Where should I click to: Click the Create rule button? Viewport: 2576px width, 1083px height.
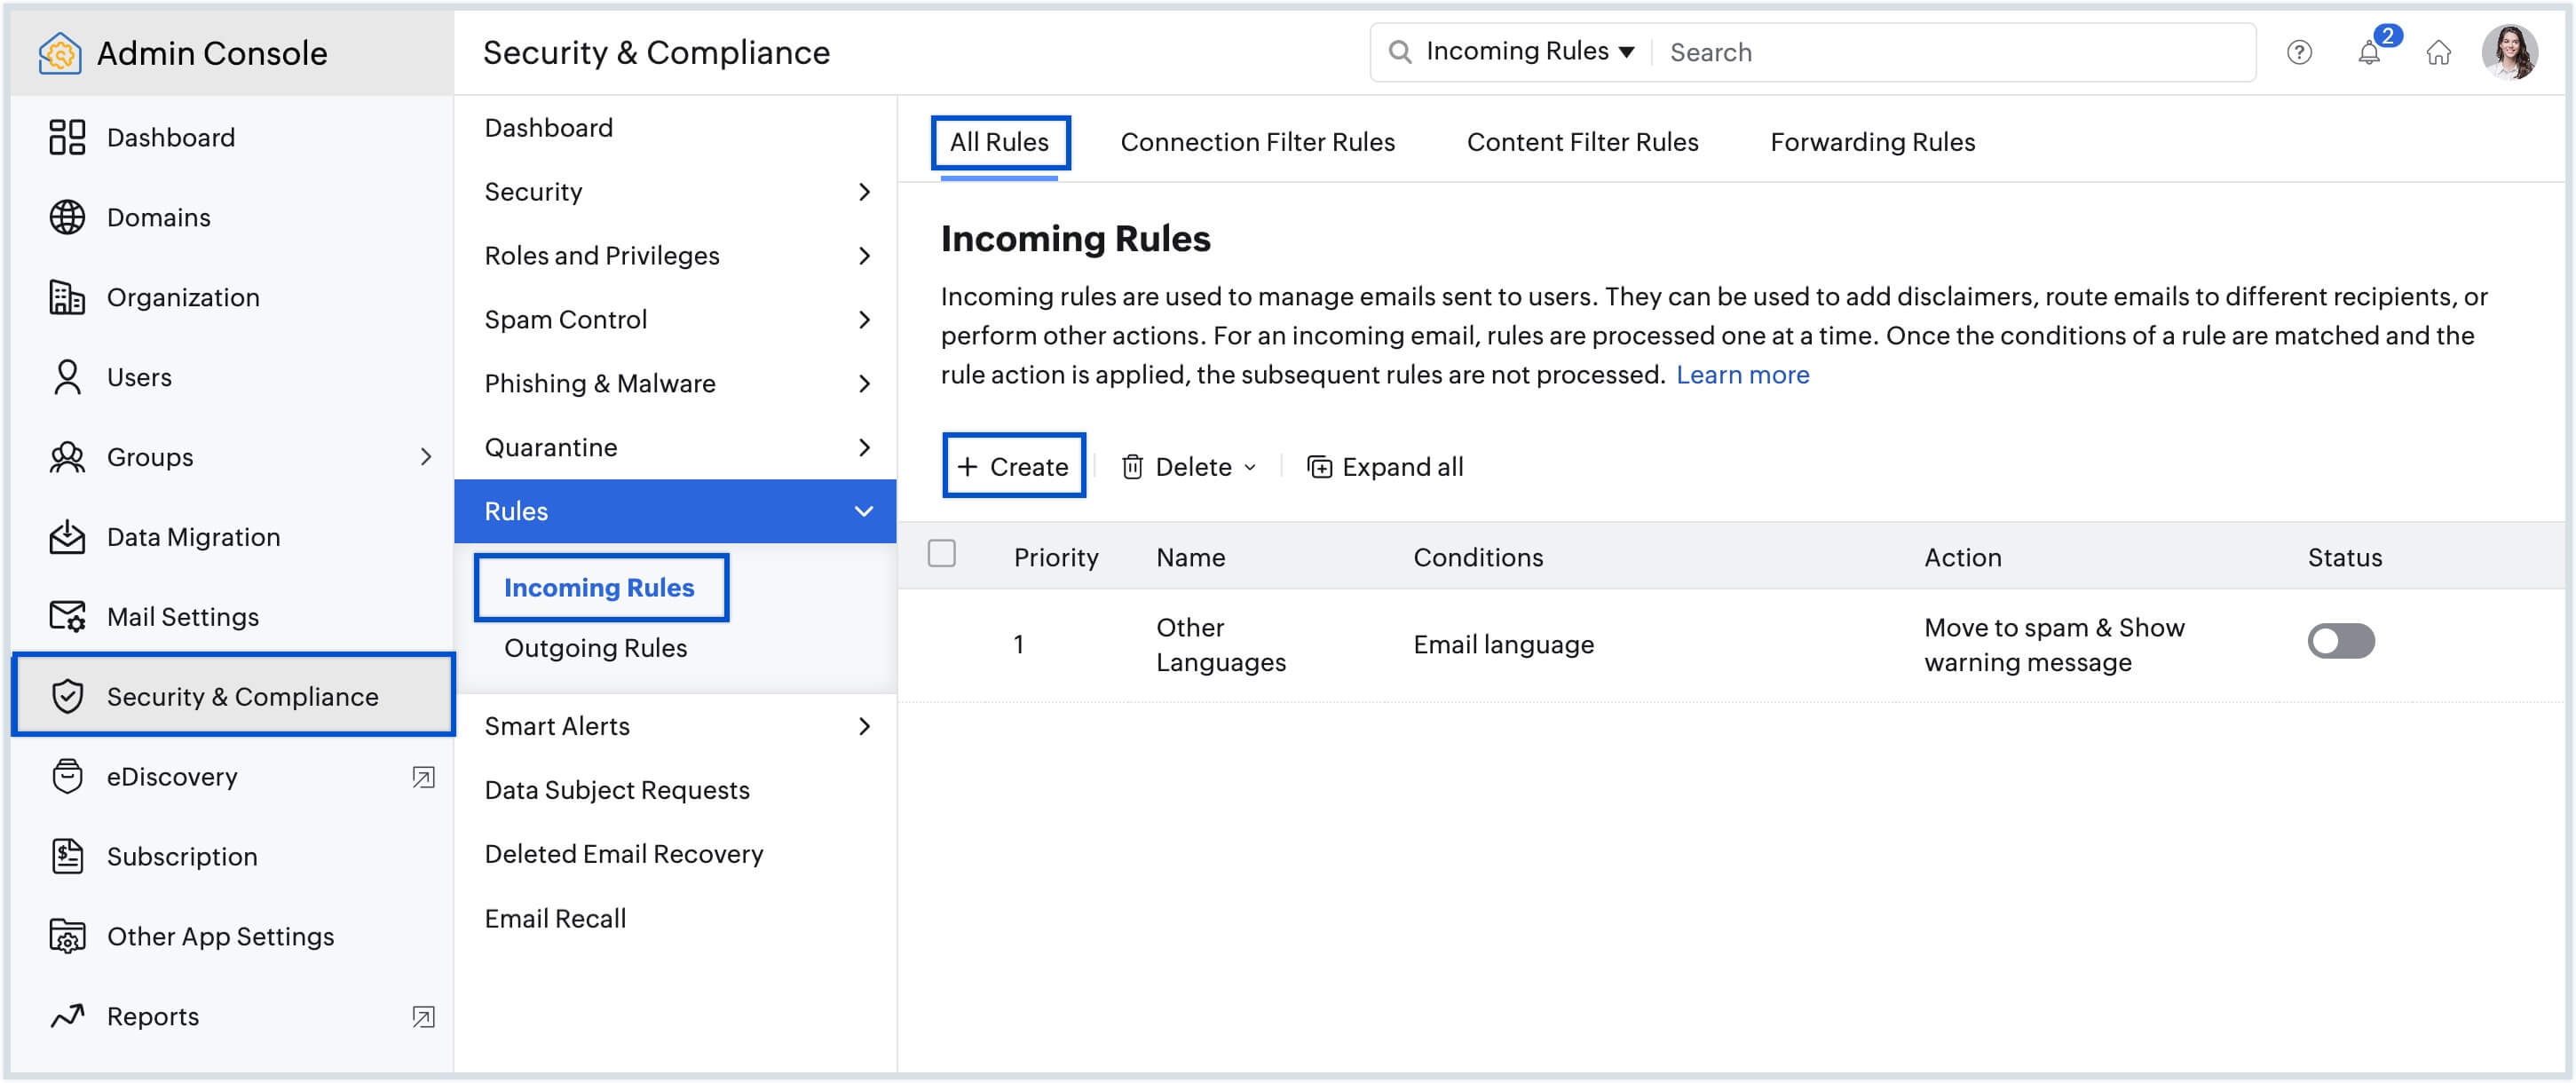1013,466
